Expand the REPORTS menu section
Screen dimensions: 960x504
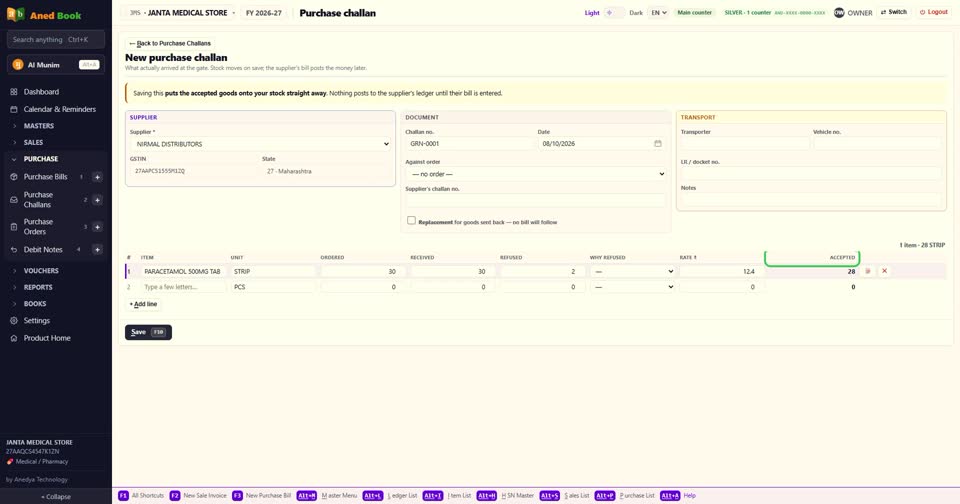[x=38, y=287]
